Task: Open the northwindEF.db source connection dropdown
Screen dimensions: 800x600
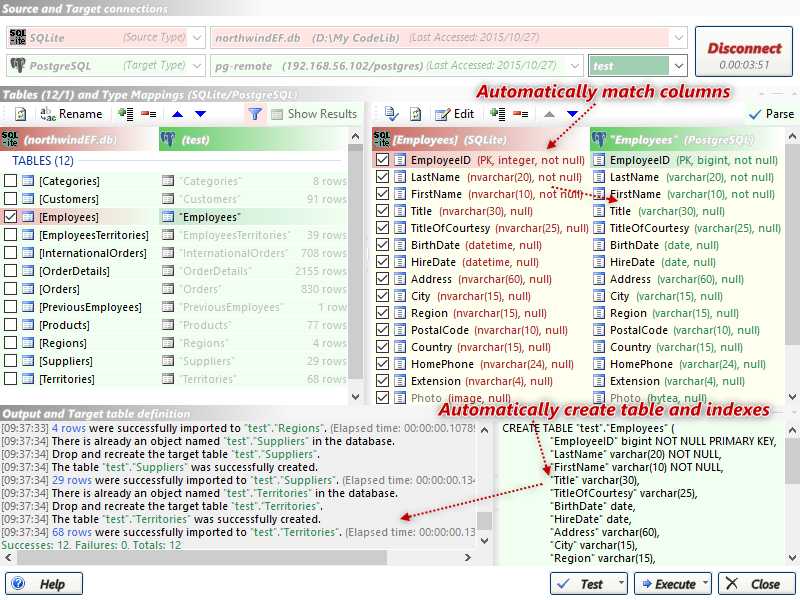Action: tap(678, 37)
